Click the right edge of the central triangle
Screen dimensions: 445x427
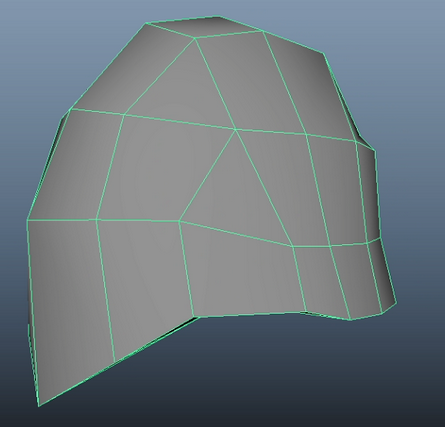tap(264, 188)
